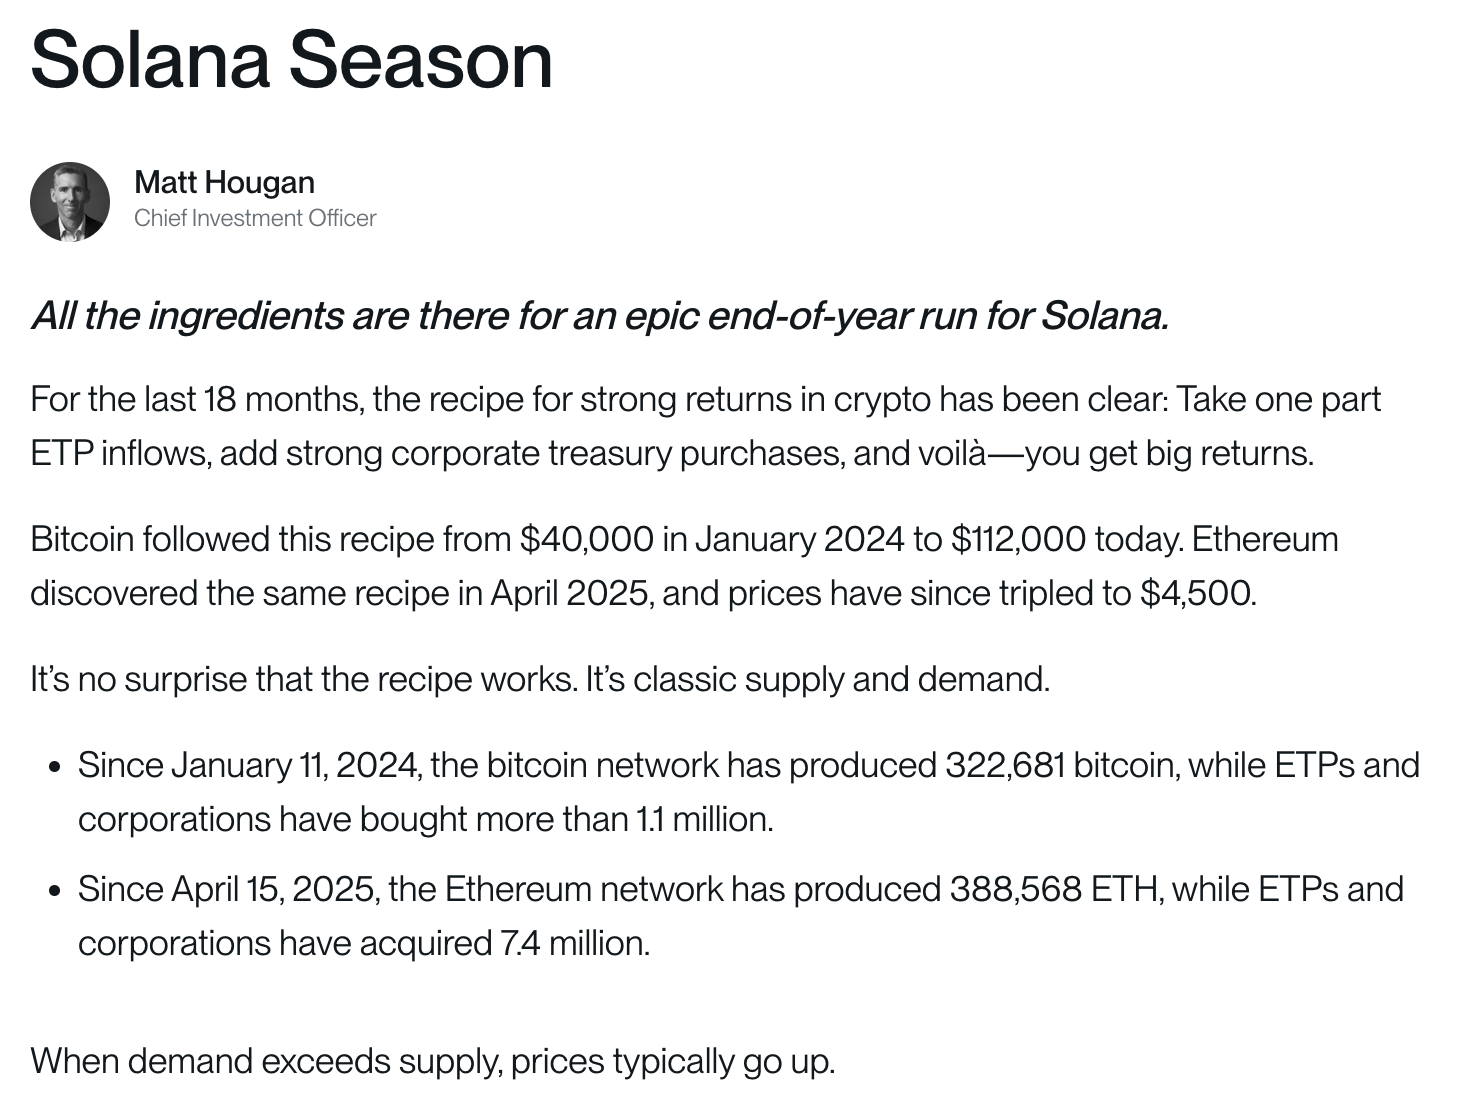
Task: Click the italic "All the ingredients" subheading
Action: click(x=600, y=316)
